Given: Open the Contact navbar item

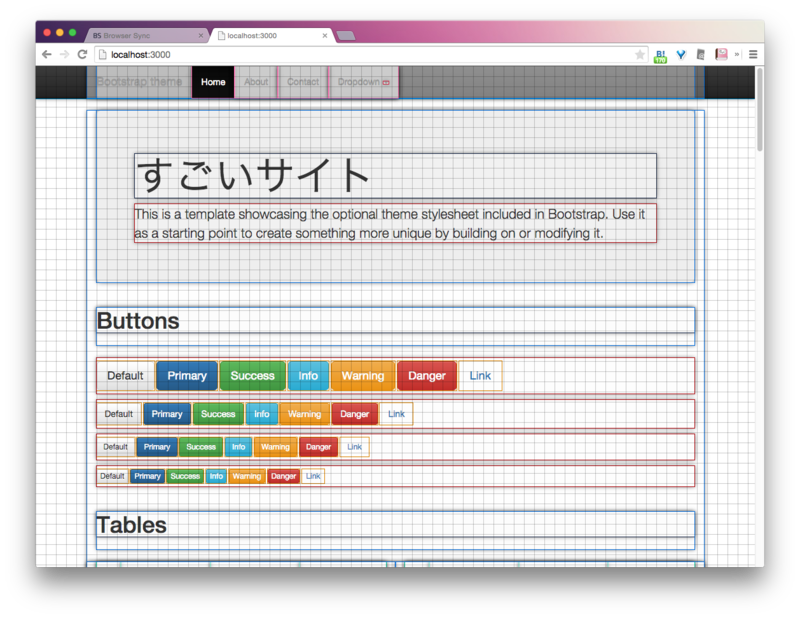Looking at the screenshot, I should coord(303,82).
